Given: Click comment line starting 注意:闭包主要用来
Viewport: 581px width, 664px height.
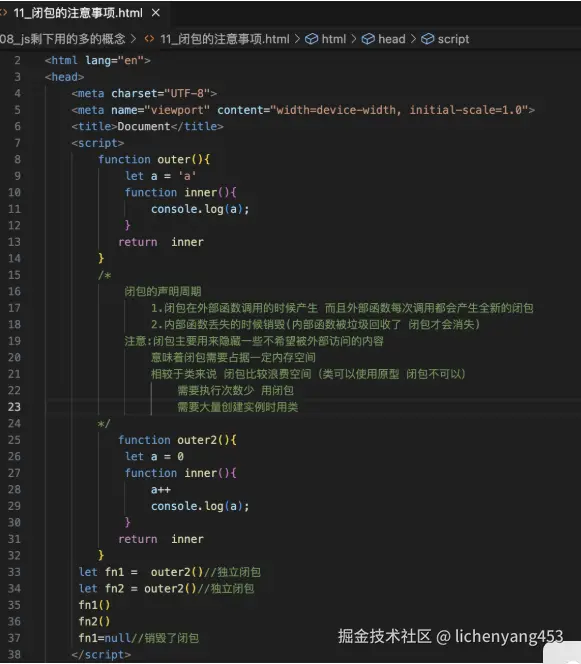Looking at the screenshot, I should click(254, 341).
